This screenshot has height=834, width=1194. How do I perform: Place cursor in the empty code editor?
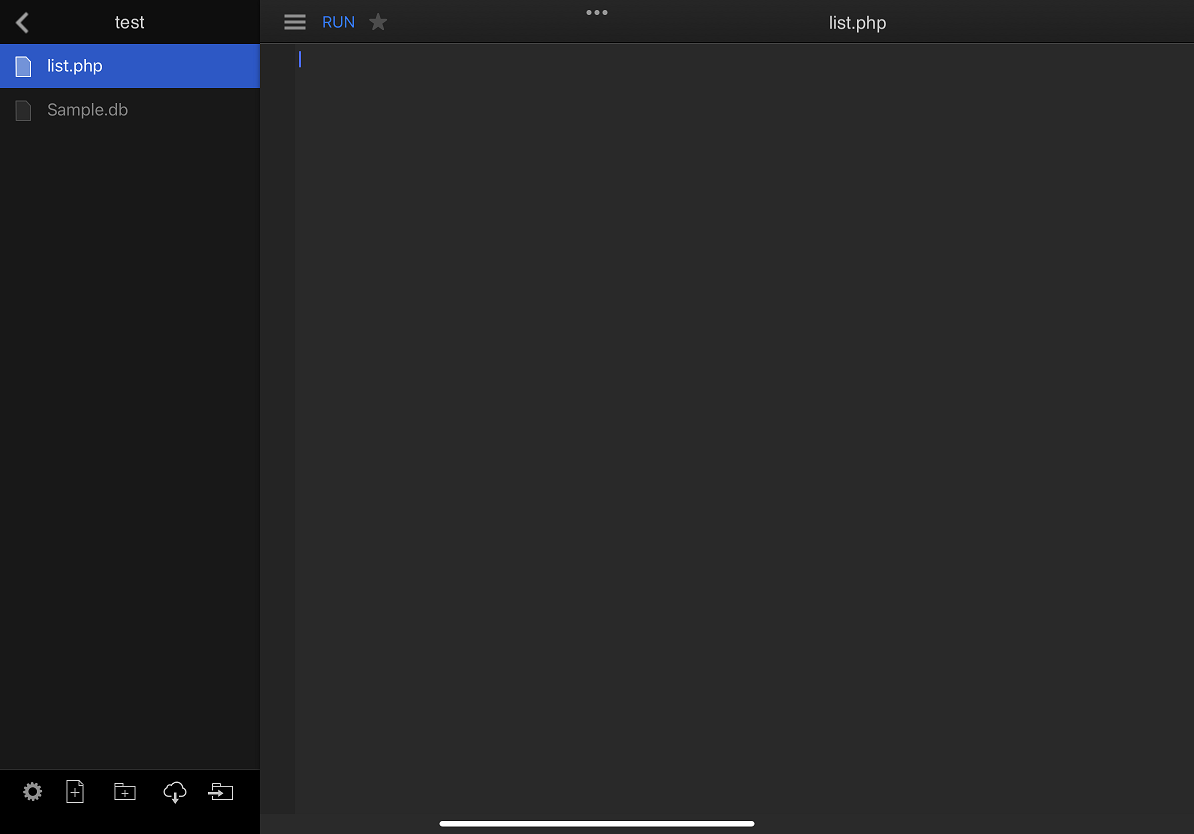(x=740, y=400)
